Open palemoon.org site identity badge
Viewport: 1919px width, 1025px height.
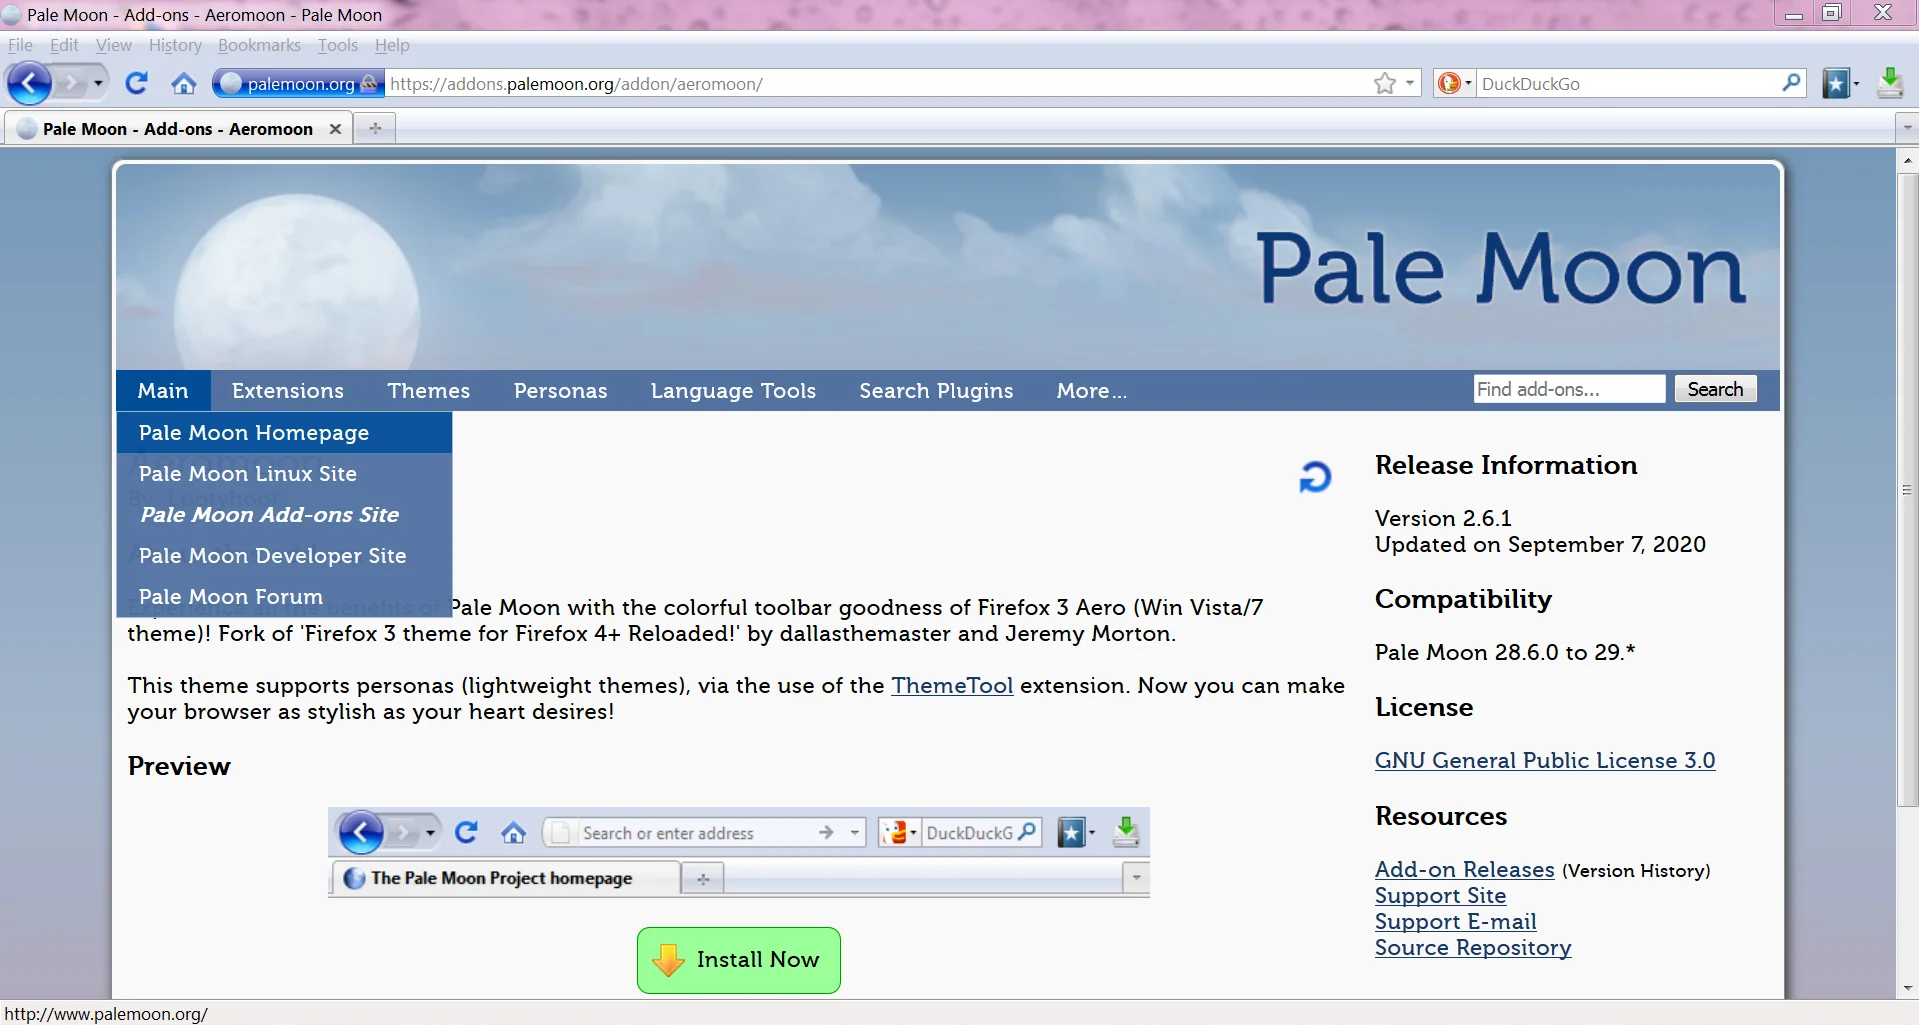[298, 83]
